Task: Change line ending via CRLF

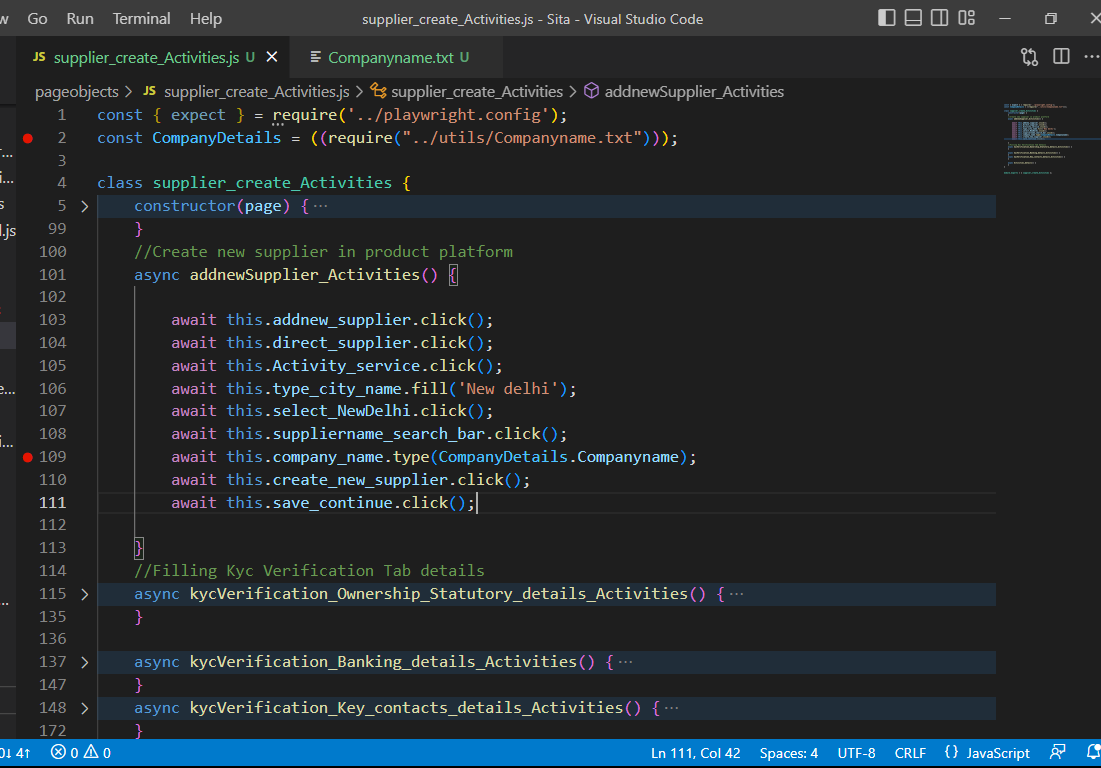Action: pos(910,753)
